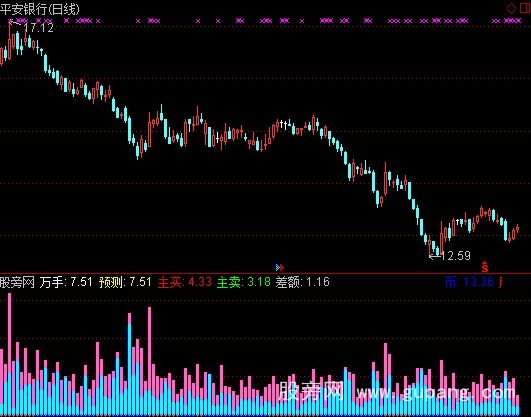Viewport: 531px width, 417px height.
Task: Click the 12.59 low price label
Action: [x=456, y=255]
